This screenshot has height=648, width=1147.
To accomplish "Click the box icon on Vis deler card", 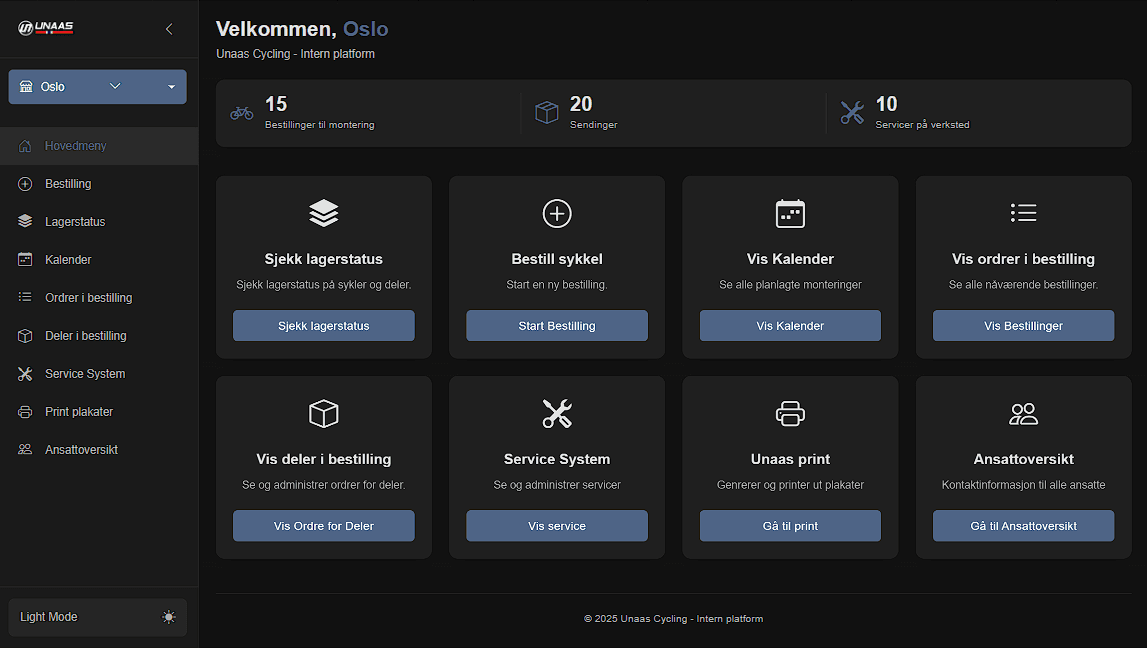I will coord(323,414).
